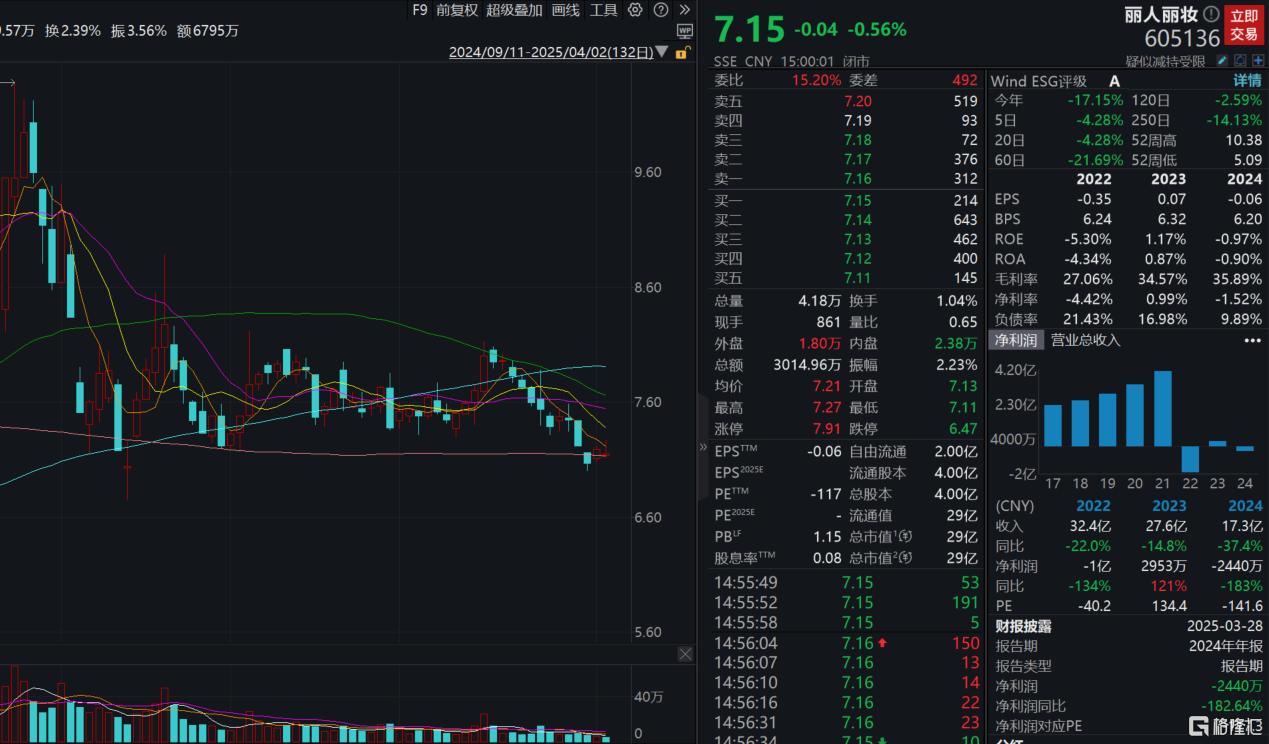
Task: Click the 总市值1 currency icon
Action: pyautogui.click(x=906, y=537)
